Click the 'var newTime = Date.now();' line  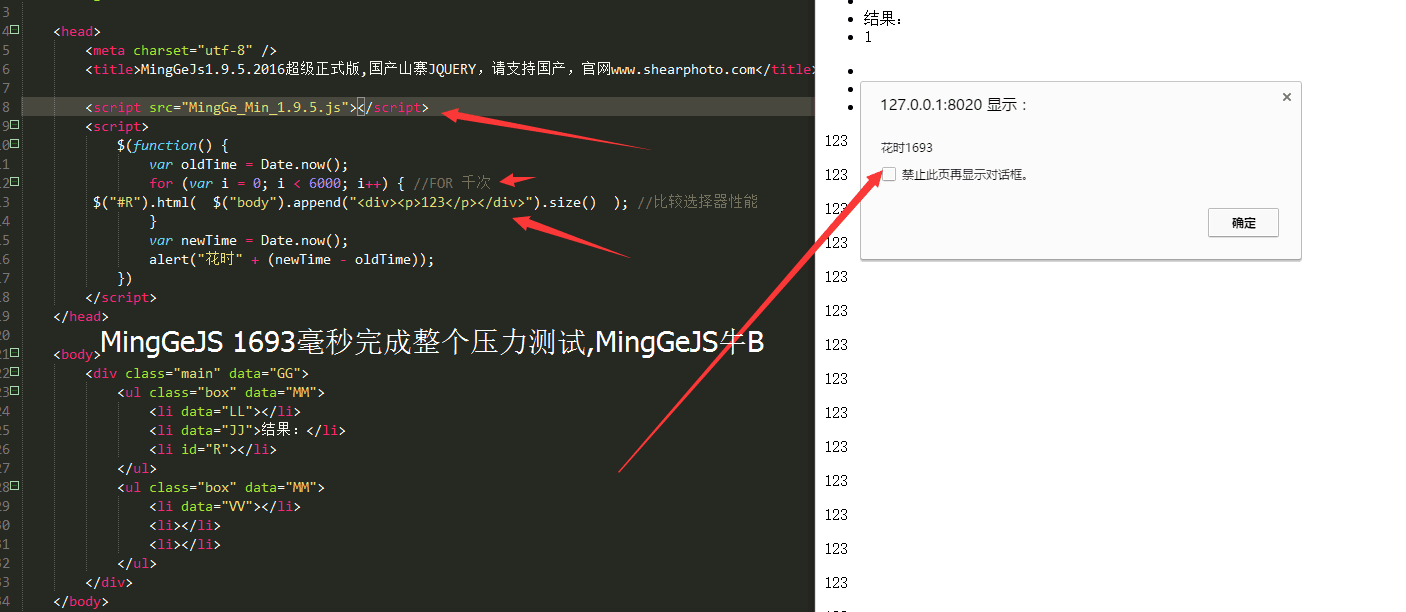[x=248, y=240]
